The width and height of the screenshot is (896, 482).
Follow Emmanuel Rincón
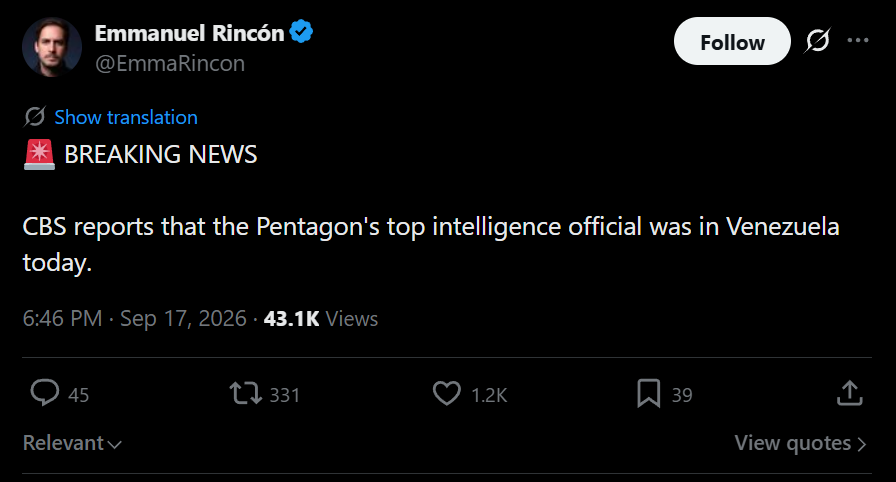pyautogui.click(x=732, y=41)
